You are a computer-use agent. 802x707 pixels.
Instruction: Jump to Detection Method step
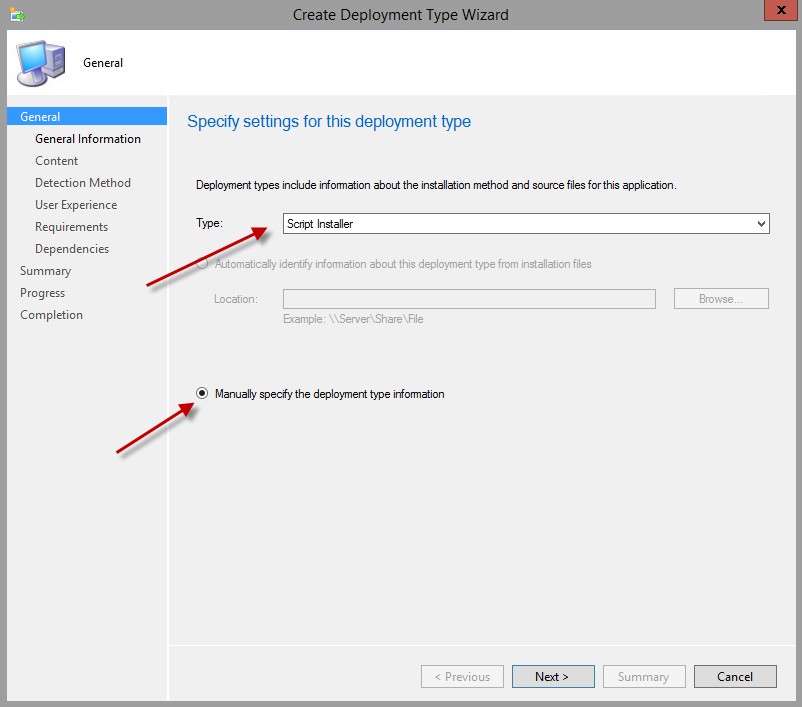tap(83, 183)
